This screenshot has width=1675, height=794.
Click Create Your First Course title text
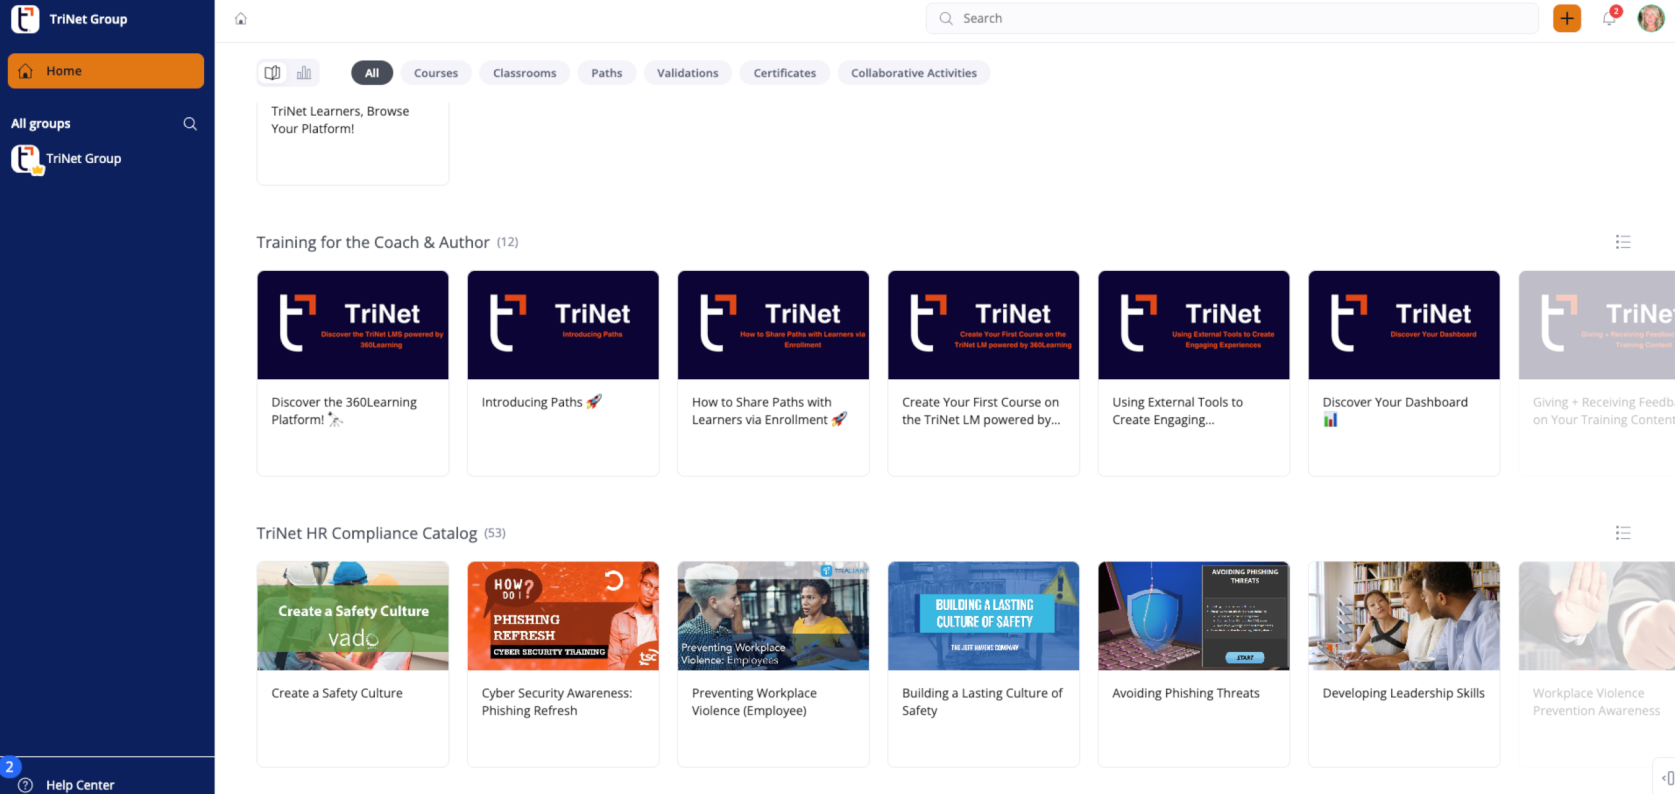(981, 411)
